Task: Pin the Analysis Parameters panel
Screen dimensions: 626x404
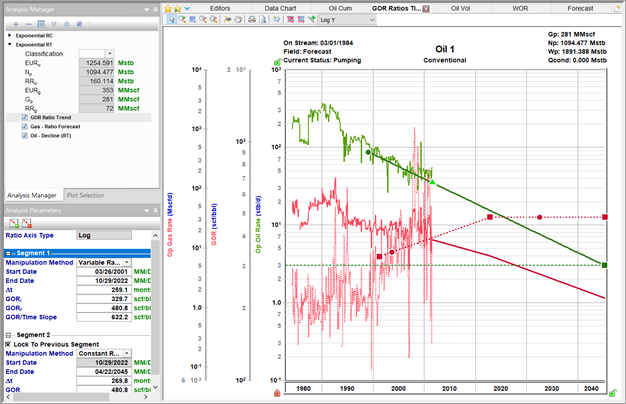Action: coord(155,210)
